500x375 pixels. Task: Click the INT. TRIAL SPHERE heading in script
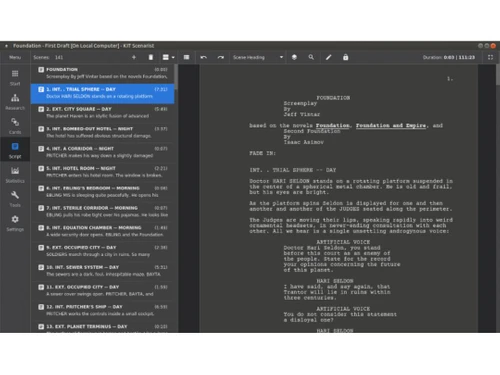tap(293, 170)
